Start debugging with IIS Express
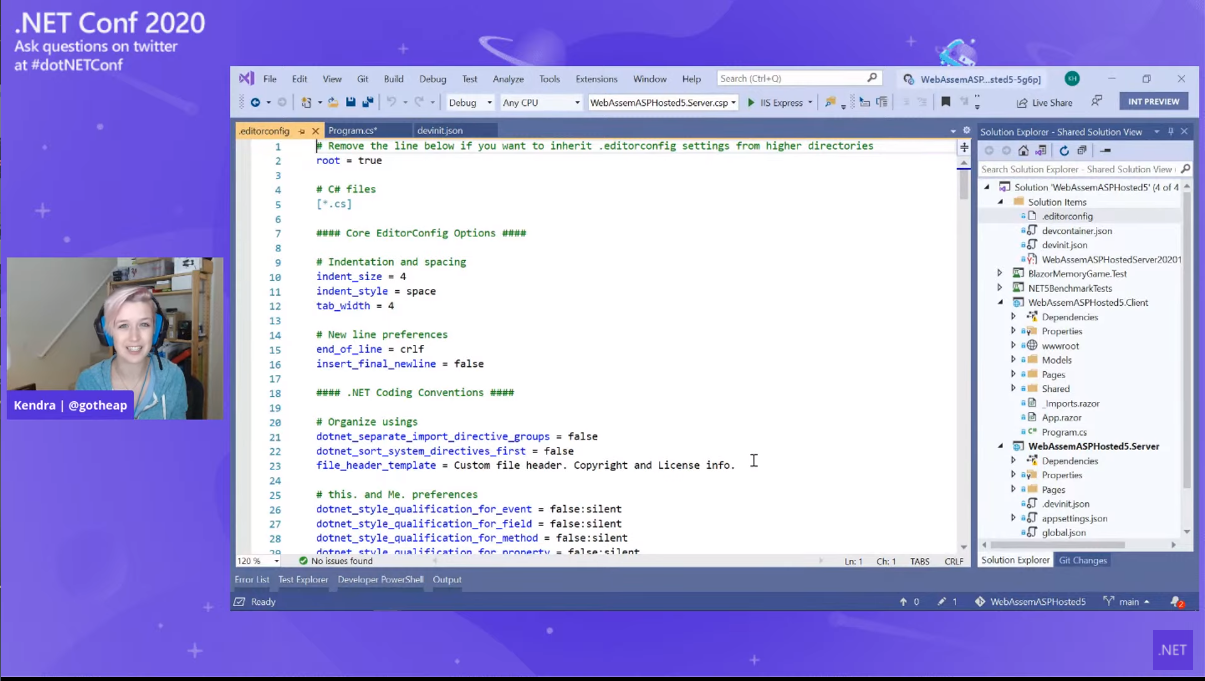Viewport: 1205px width, 681px height. pos(775,102)
